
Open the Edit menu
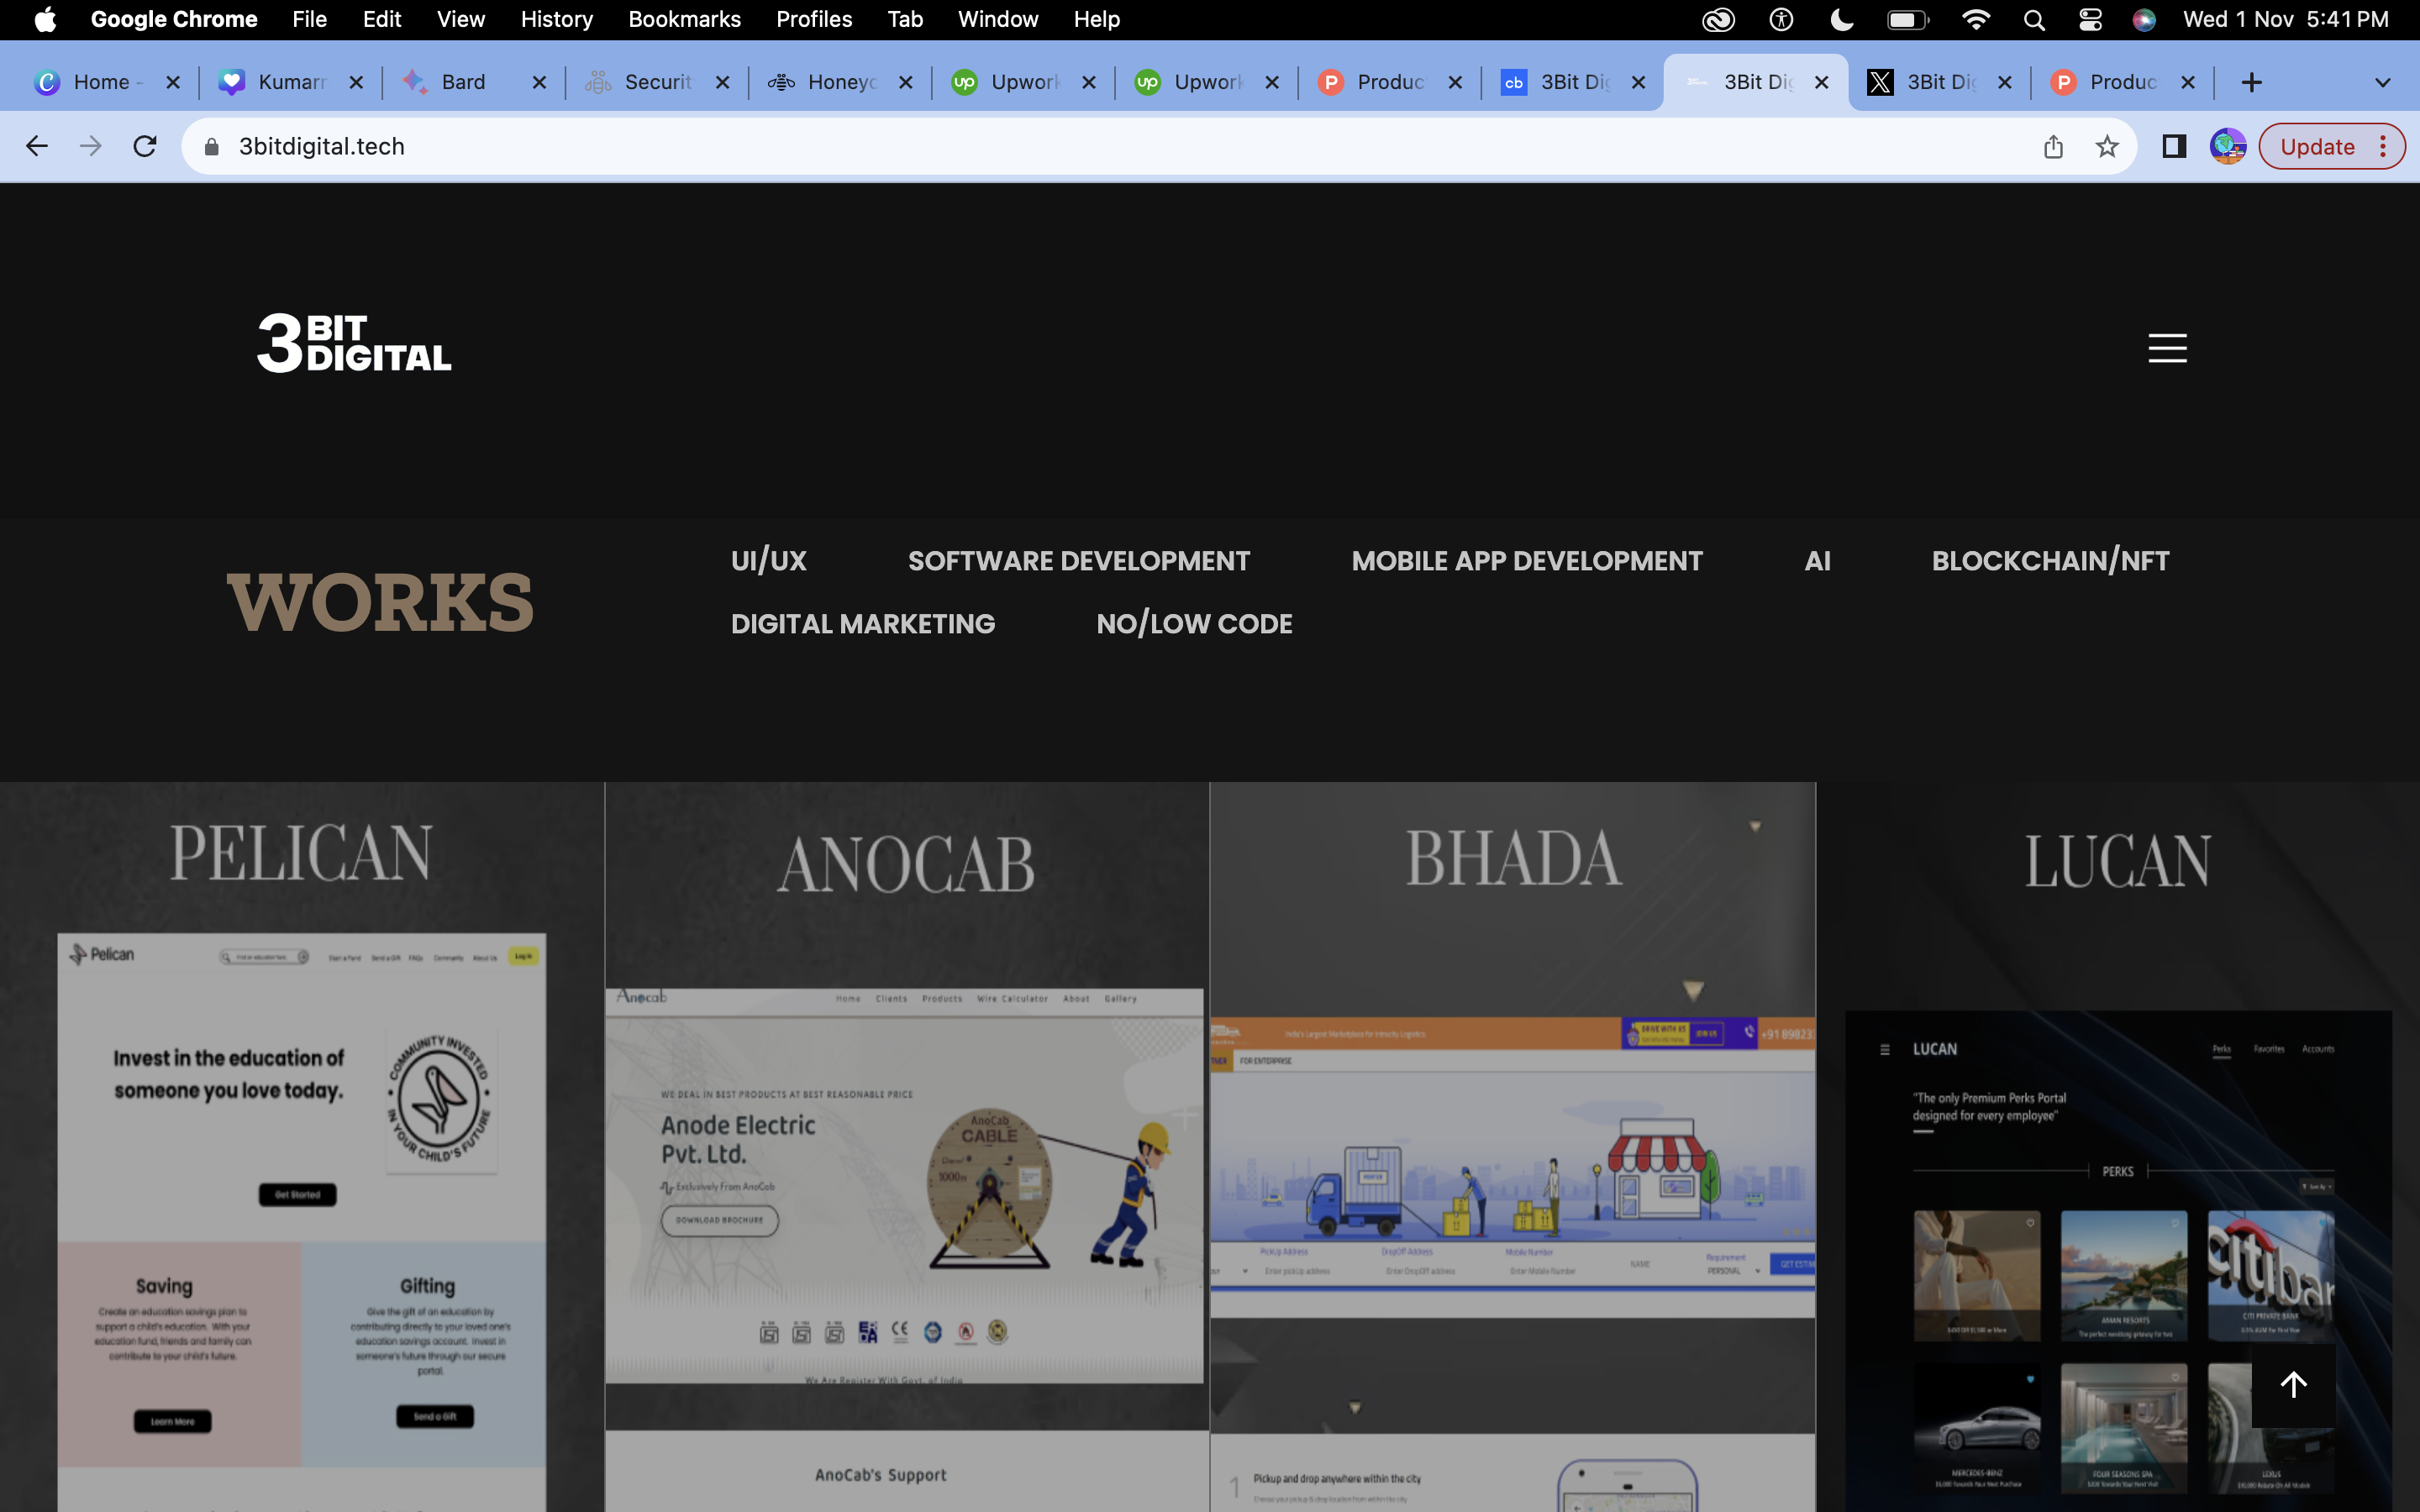(382, 19)
